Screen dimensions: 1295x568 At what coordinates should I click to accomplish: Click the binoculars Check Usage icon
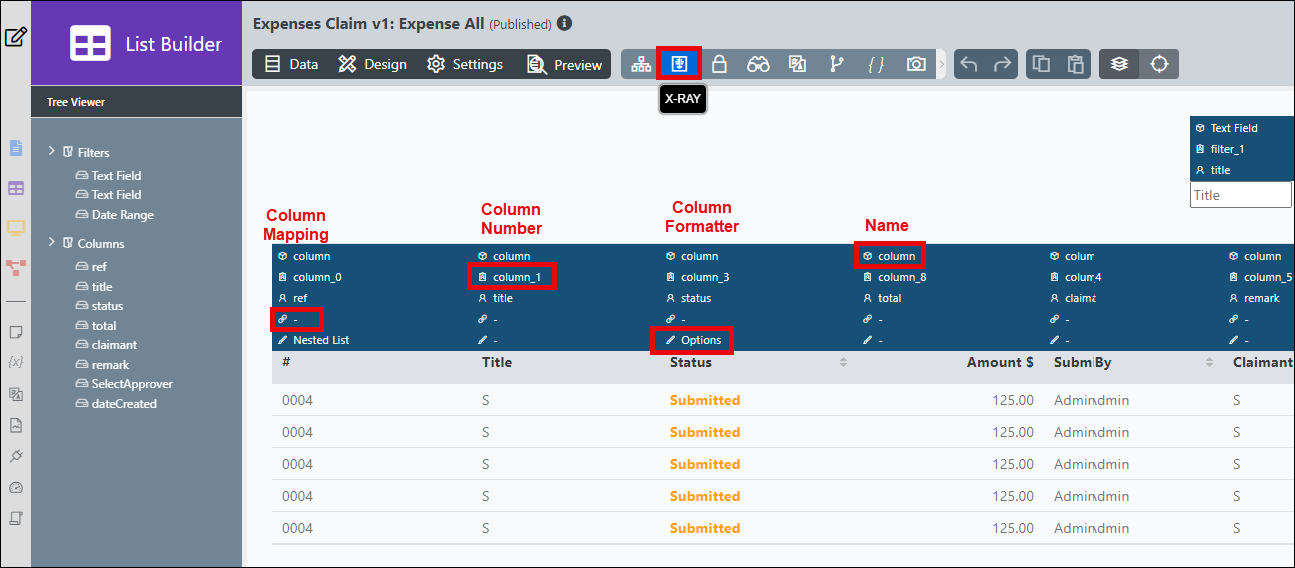(758, 64)
